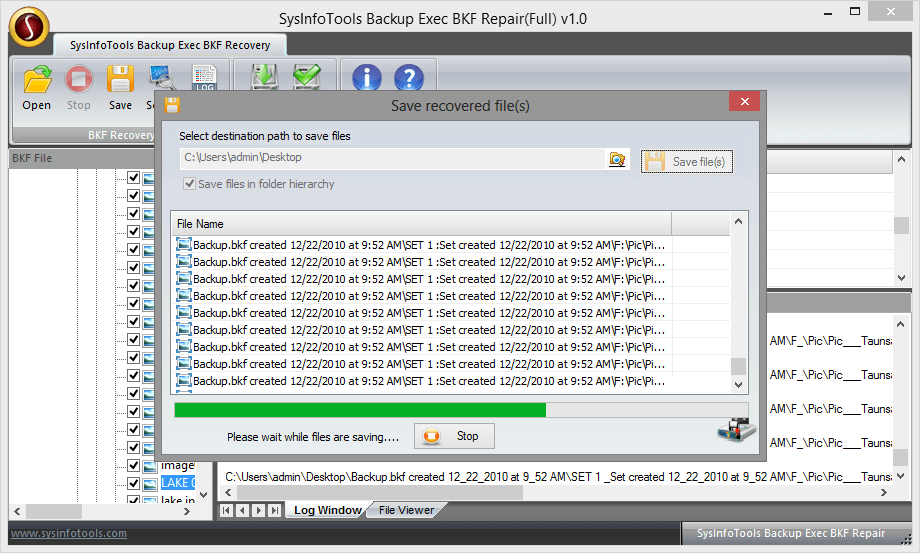Select the image tree item
The image size is (920, 553).
point(177,466)
